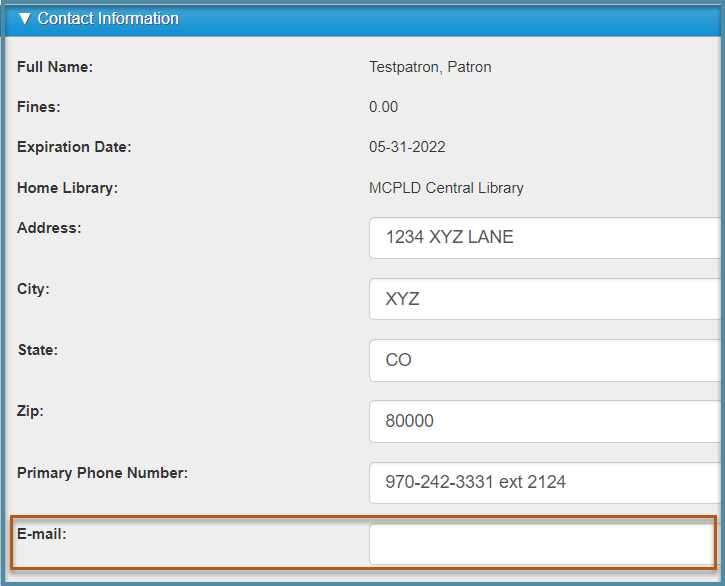The height and width of the screenshot is (586, 725).
Task: Collapse the Contact Information section triangle
Action: point(25,19)
